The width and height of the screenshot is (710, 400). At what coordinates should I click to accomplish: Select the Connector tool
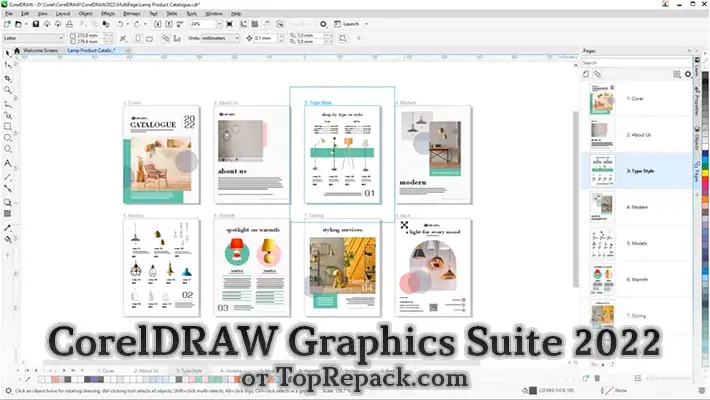coord(7,188)
